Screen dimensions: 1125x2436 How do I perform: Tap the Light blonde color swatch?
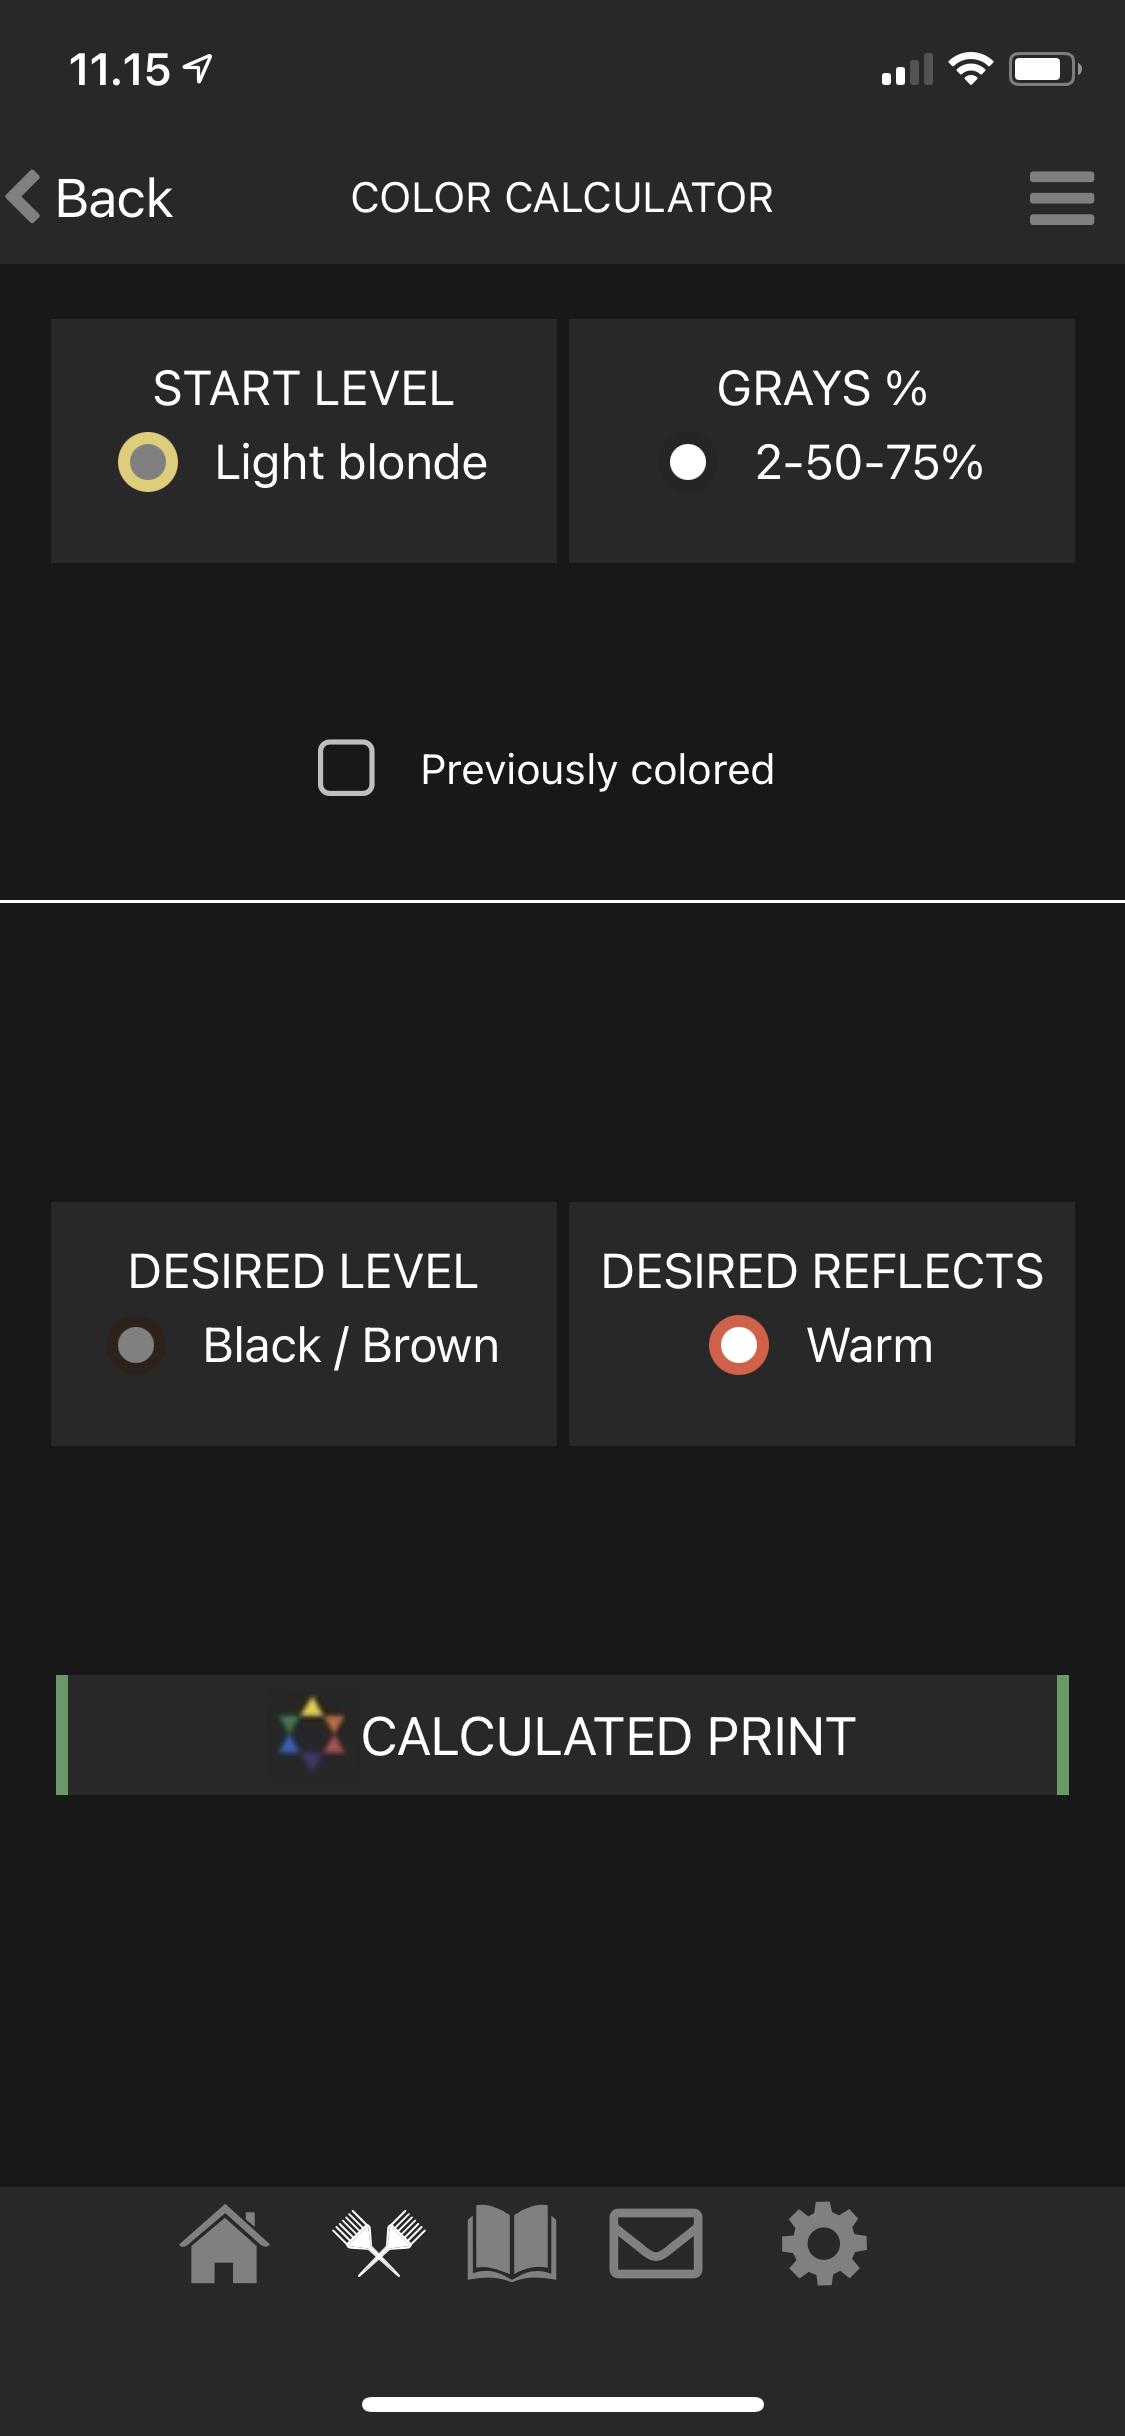[148, 462]
